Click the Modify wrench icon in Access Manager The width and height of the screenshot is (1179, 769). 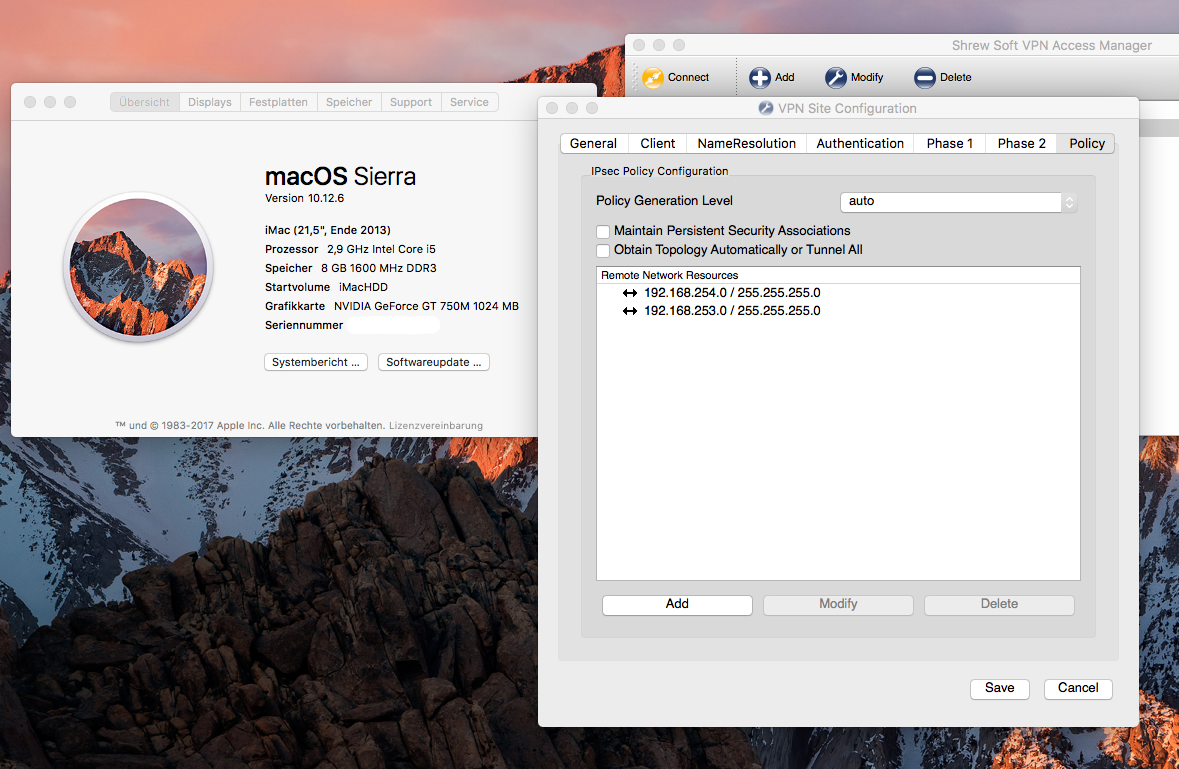point(835,77)
